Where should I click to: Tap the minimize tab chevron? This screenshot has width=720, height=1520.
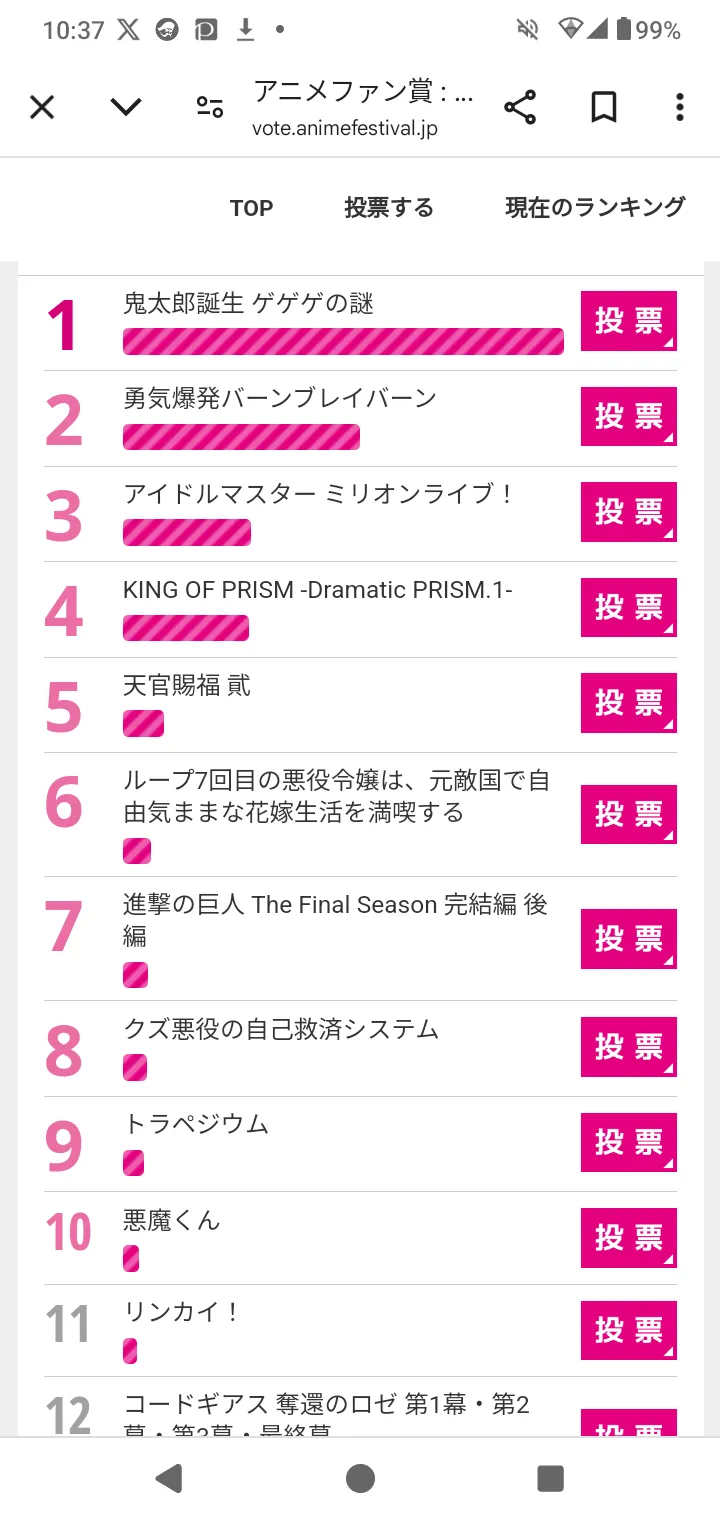point(126,107)
